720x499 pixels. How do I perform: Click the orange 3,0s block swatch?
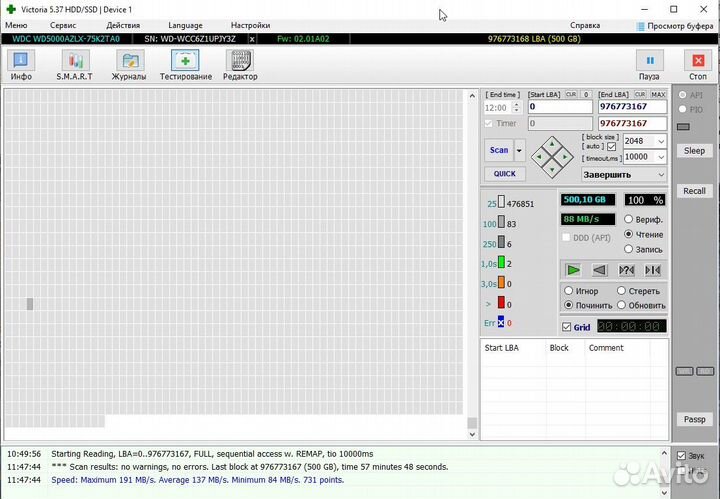(501, 282)
